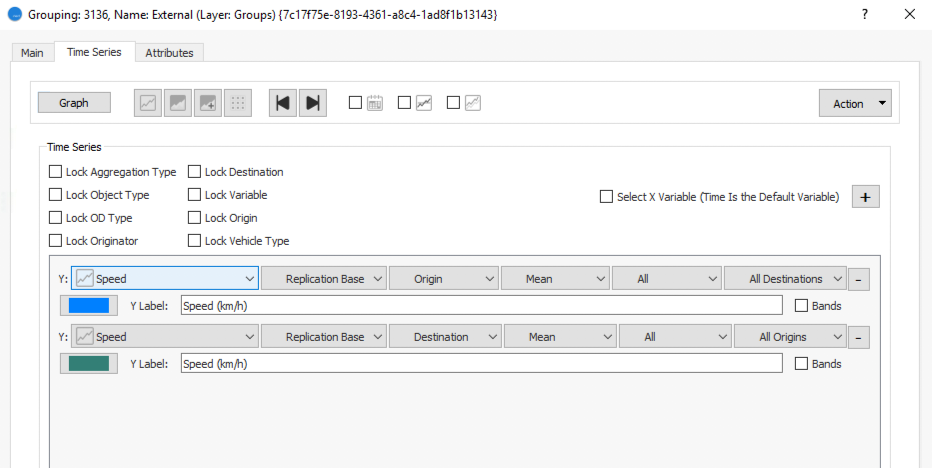Click the plus button to add variable

tap(865, 197)
